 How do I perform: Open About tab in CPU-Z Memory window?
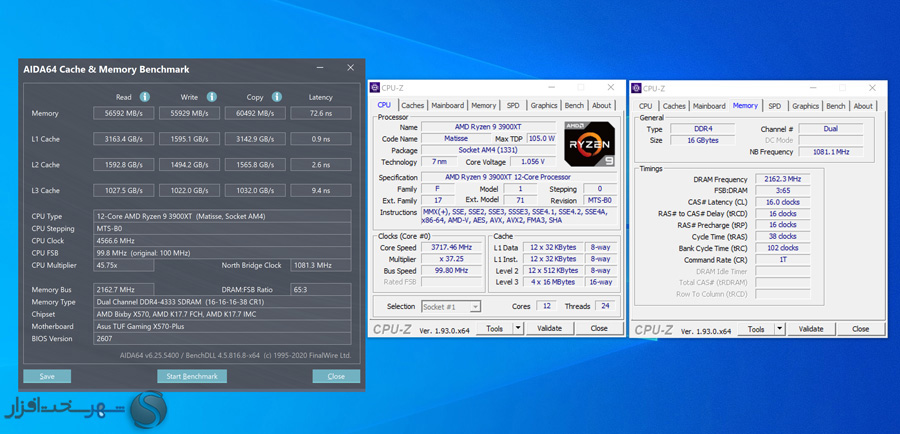pyautogui.click(x=863, y=106)
